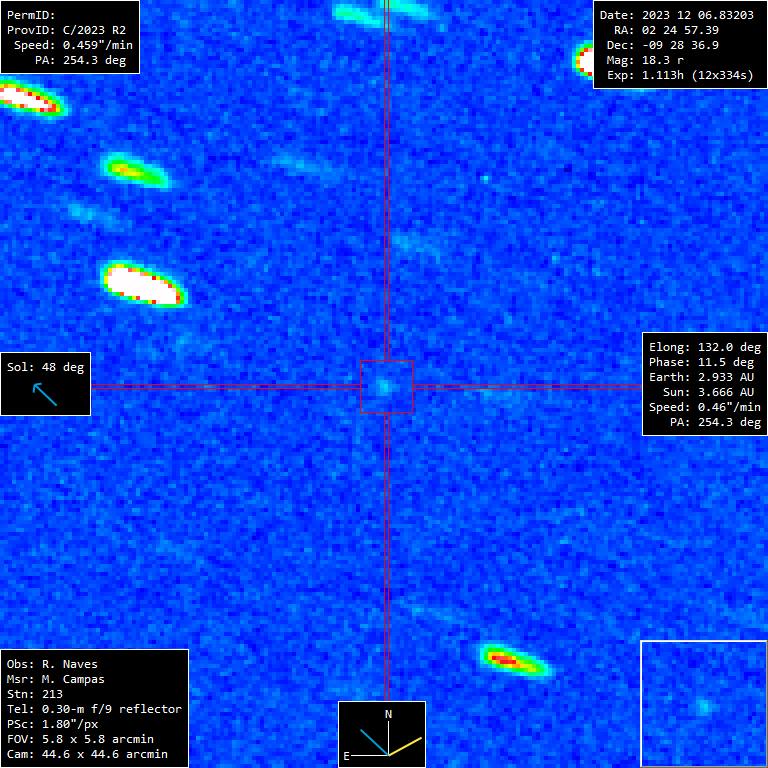Click the Tel: 0.30-m f/9 reflector line
This screenshot has width=768, height=768.
click(94, 709)
